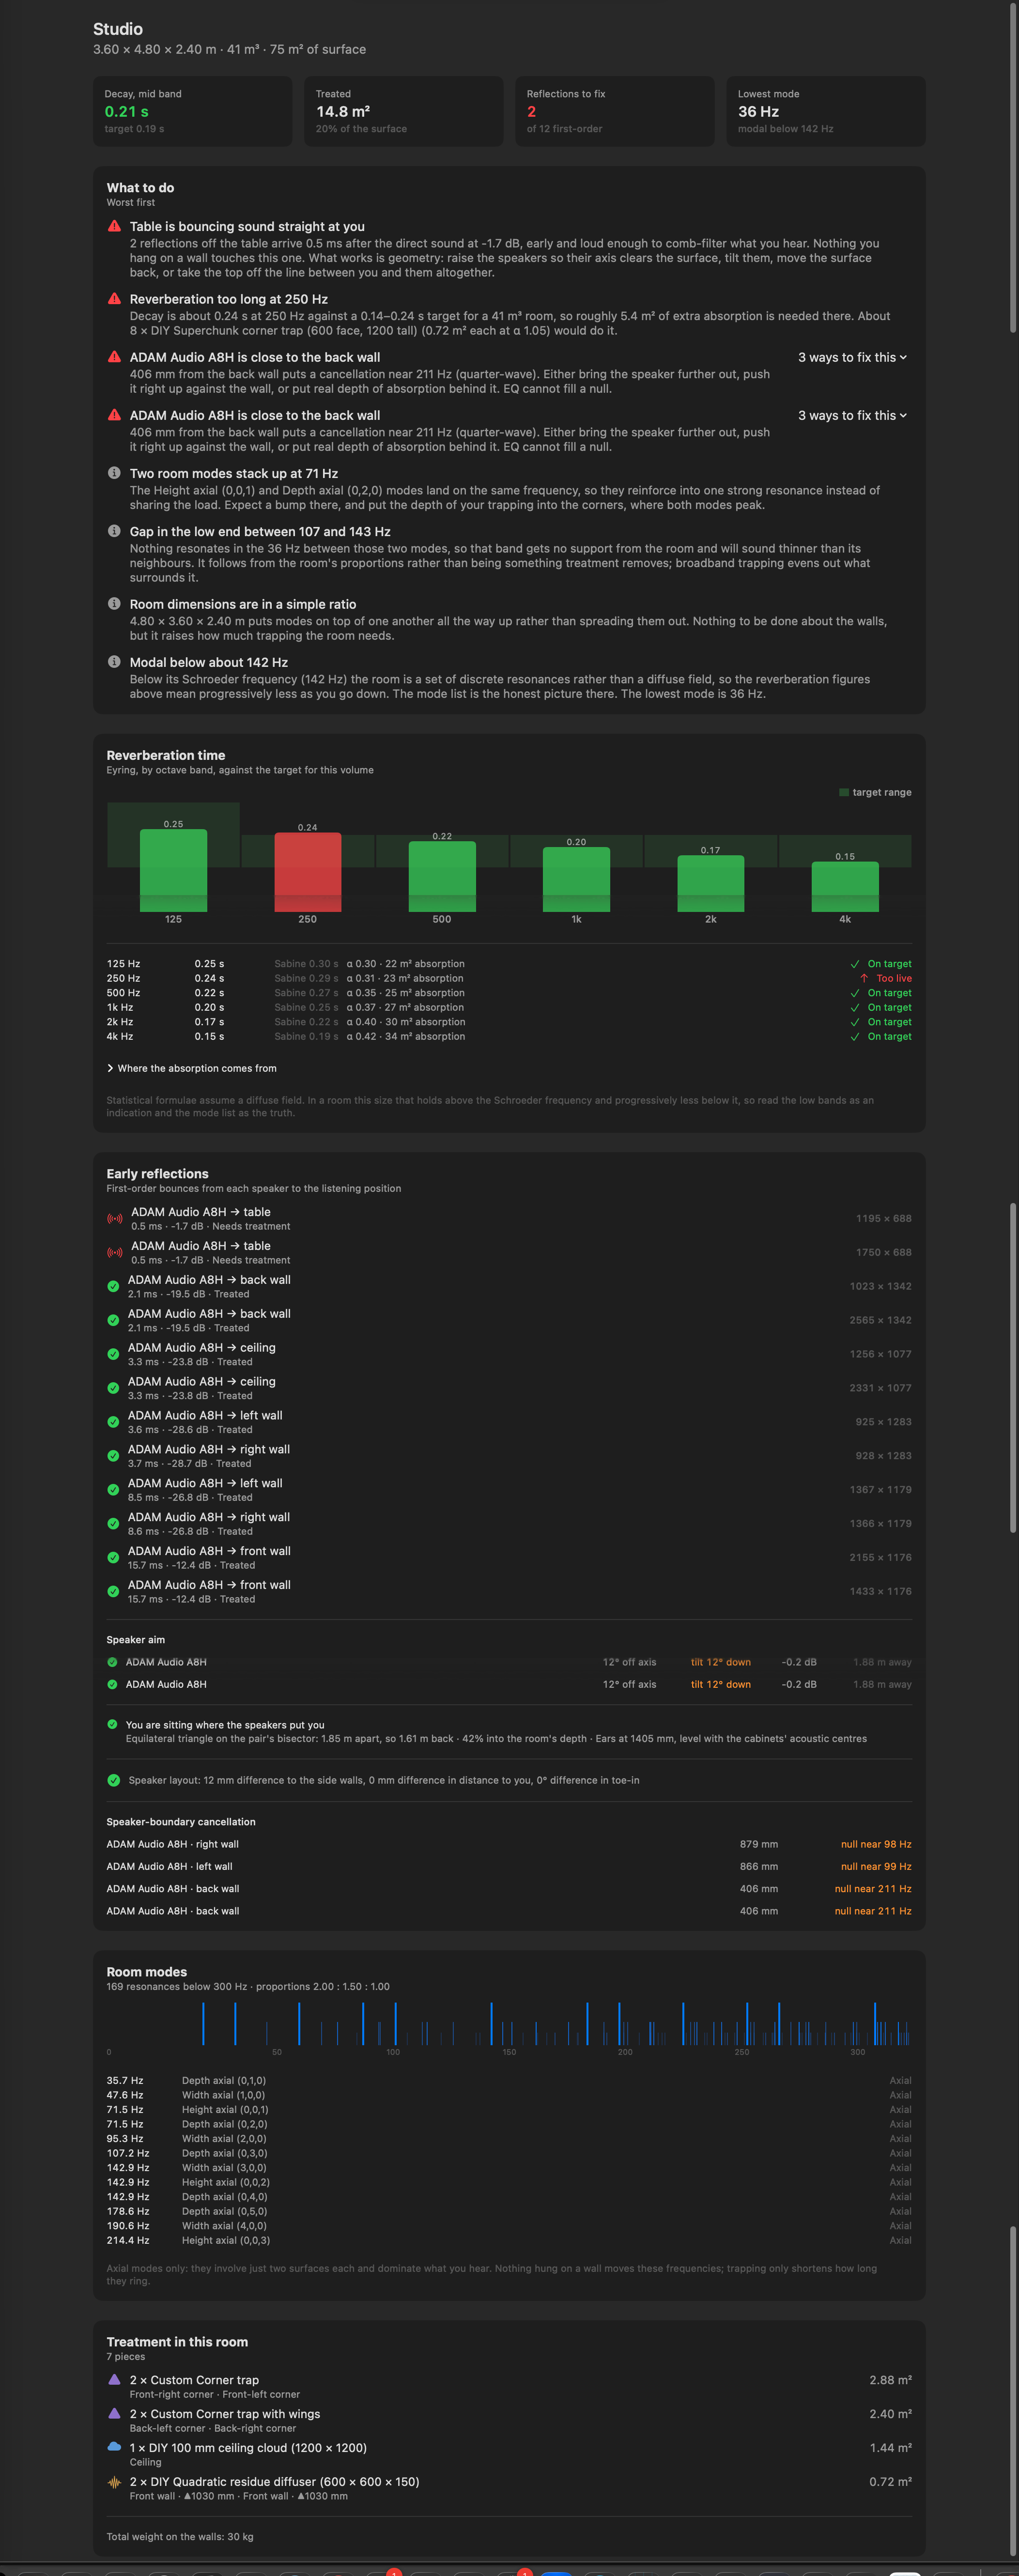Click purple triangle icon for '2 × Custom Corner trap'
Viewport: 1019px width, 2576px height.
click(114, 2379)
